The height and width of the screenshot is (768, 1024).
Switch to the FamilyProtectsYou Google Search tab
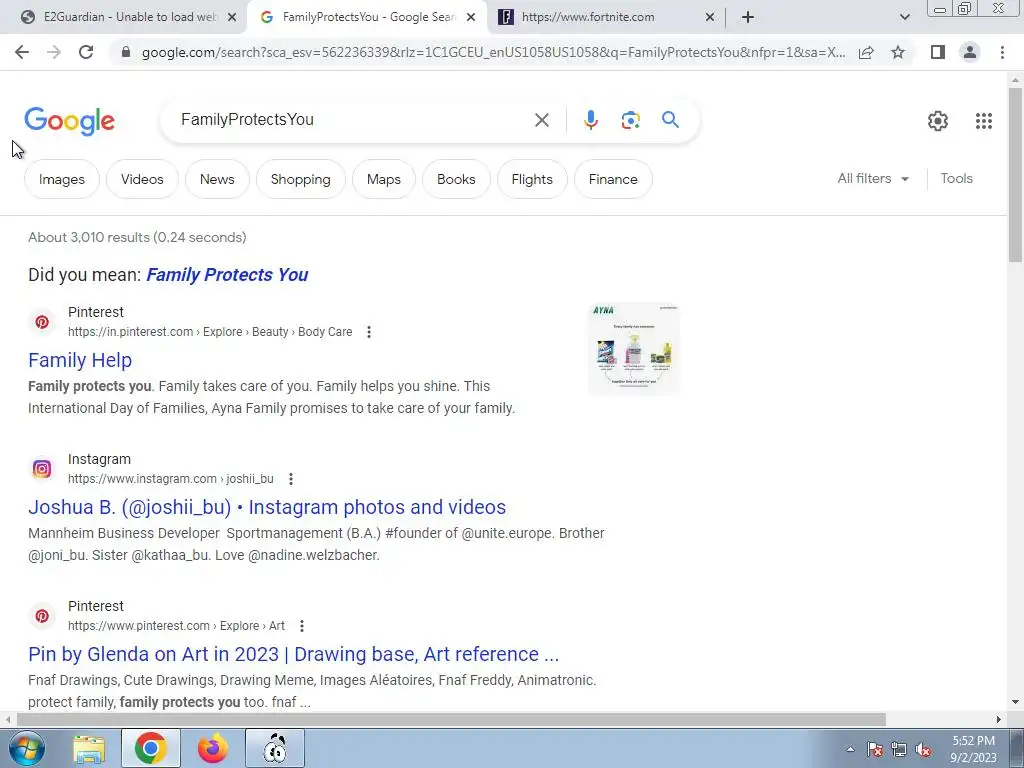[x=368, y=18]
